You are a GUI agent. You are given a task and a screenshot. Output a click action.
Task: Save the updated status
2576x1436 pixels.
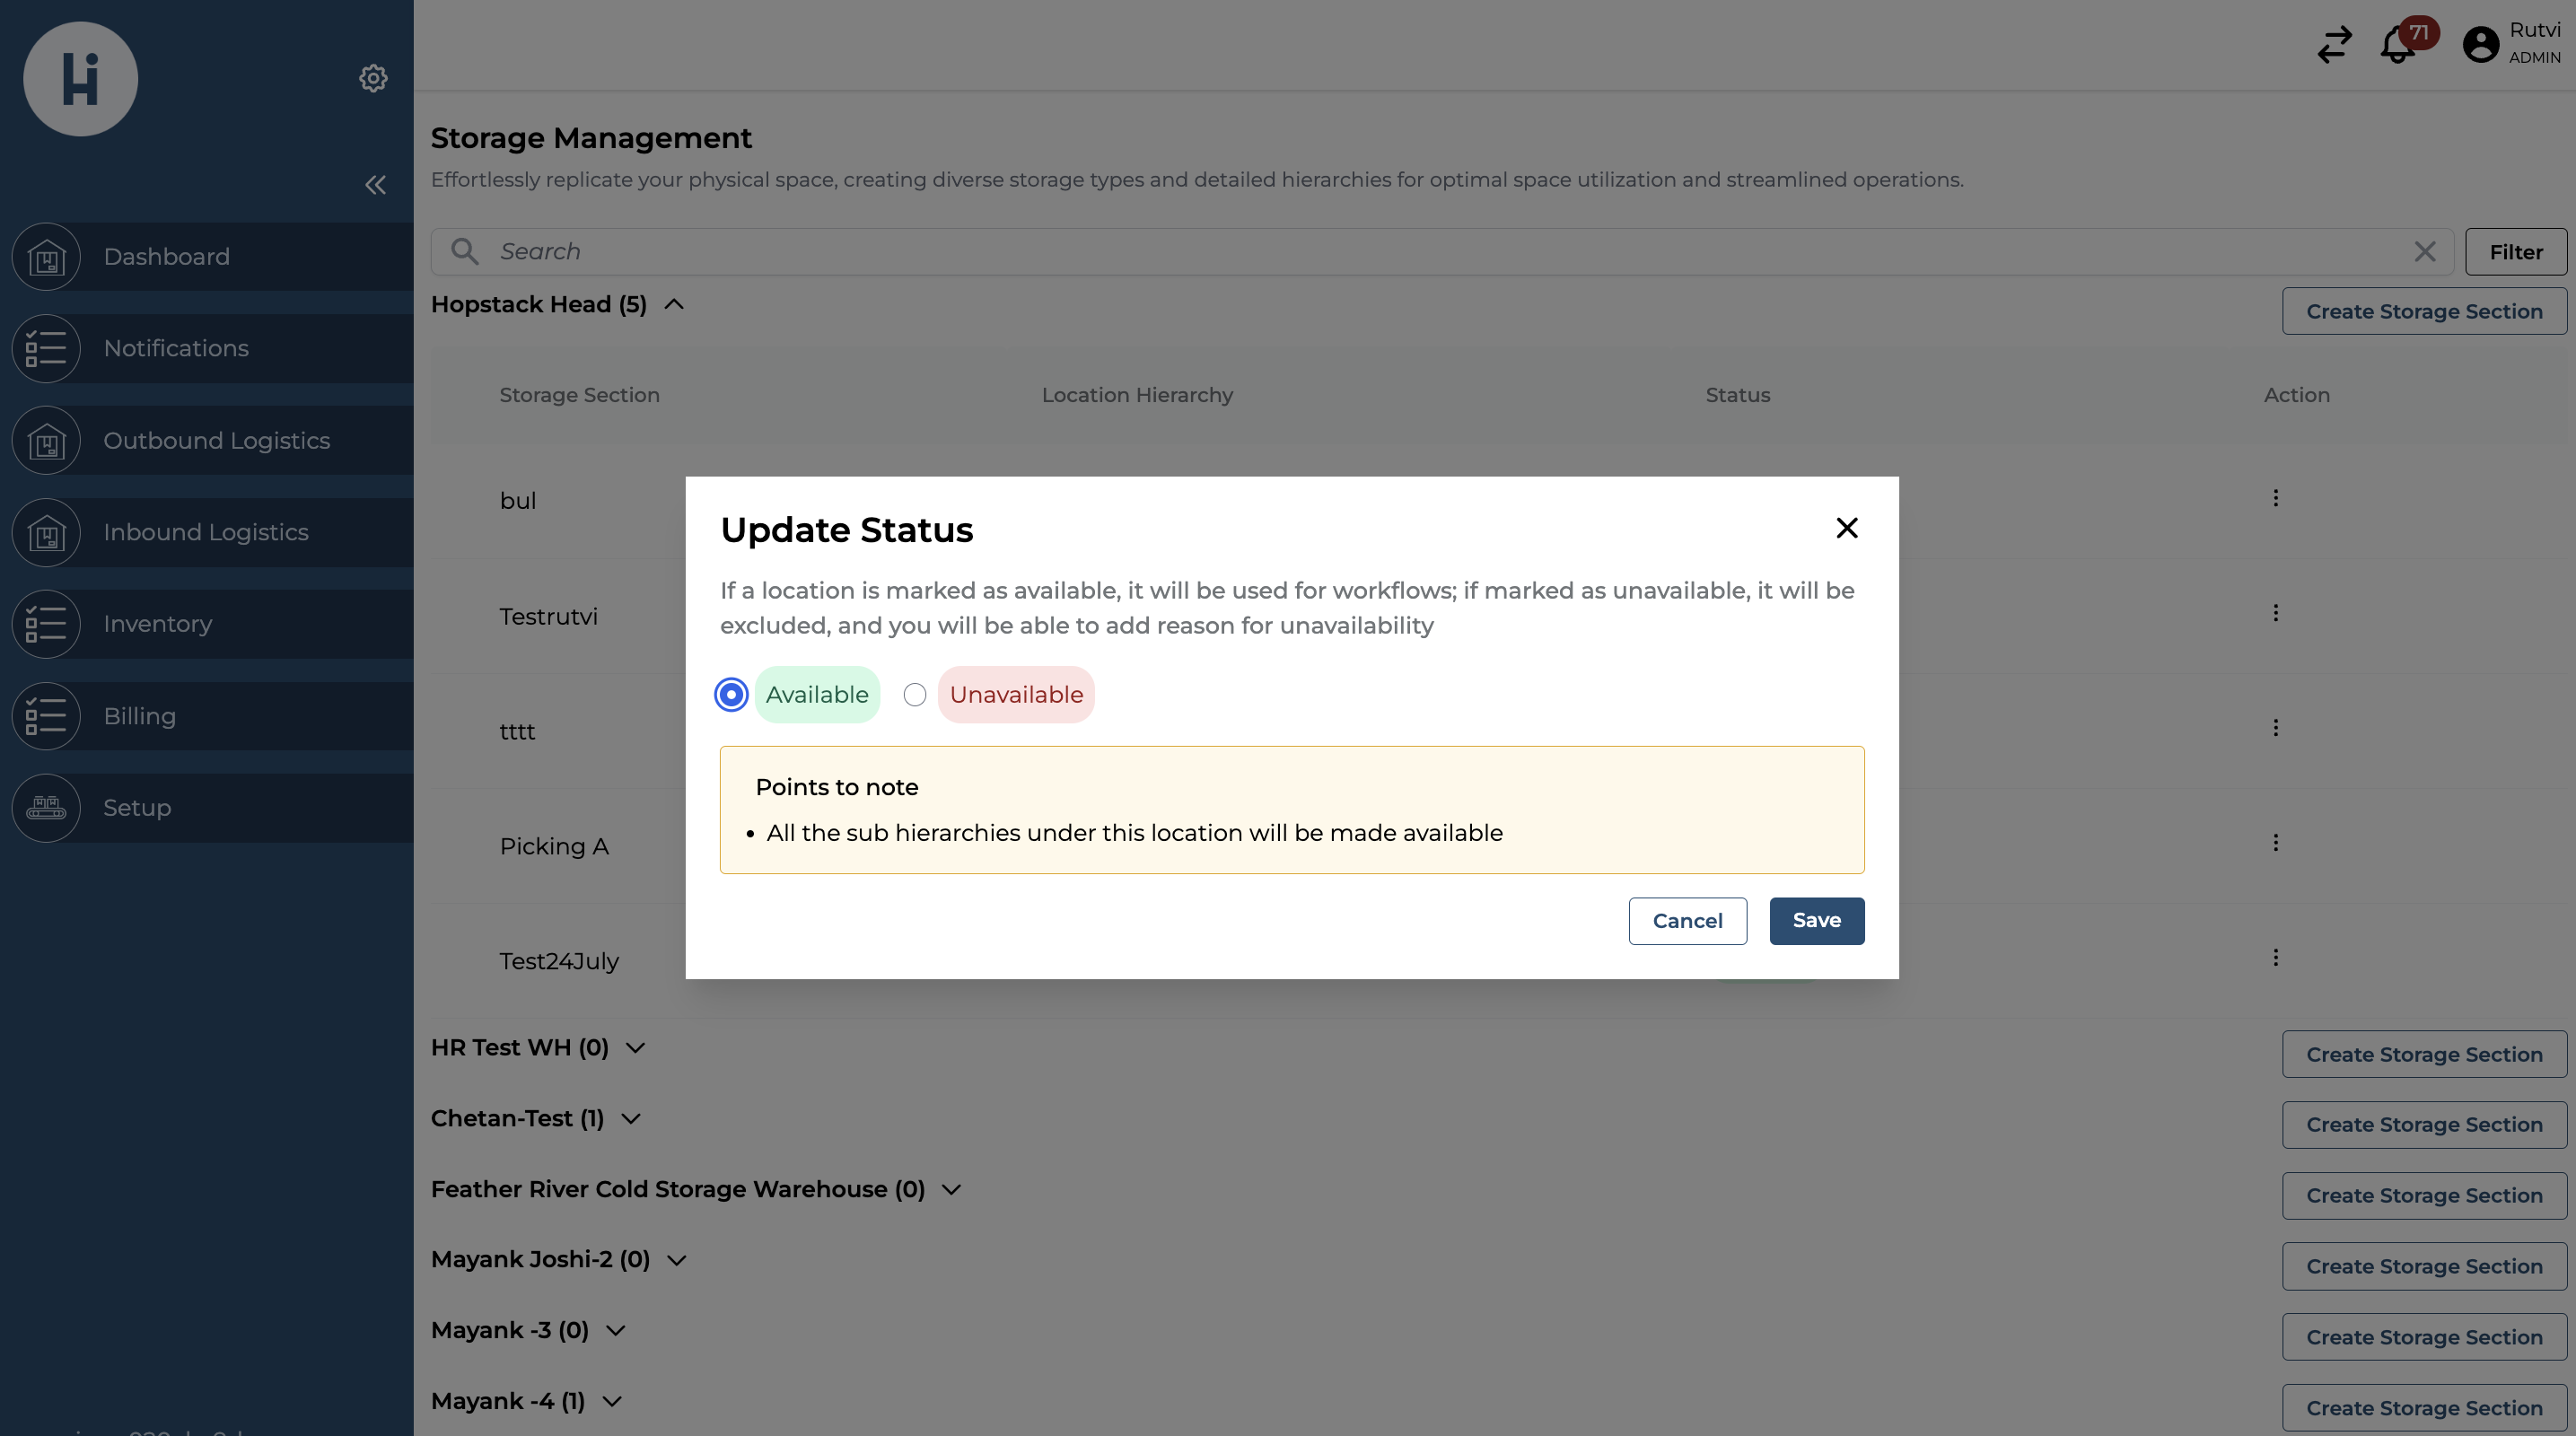tap(1816, 920)
